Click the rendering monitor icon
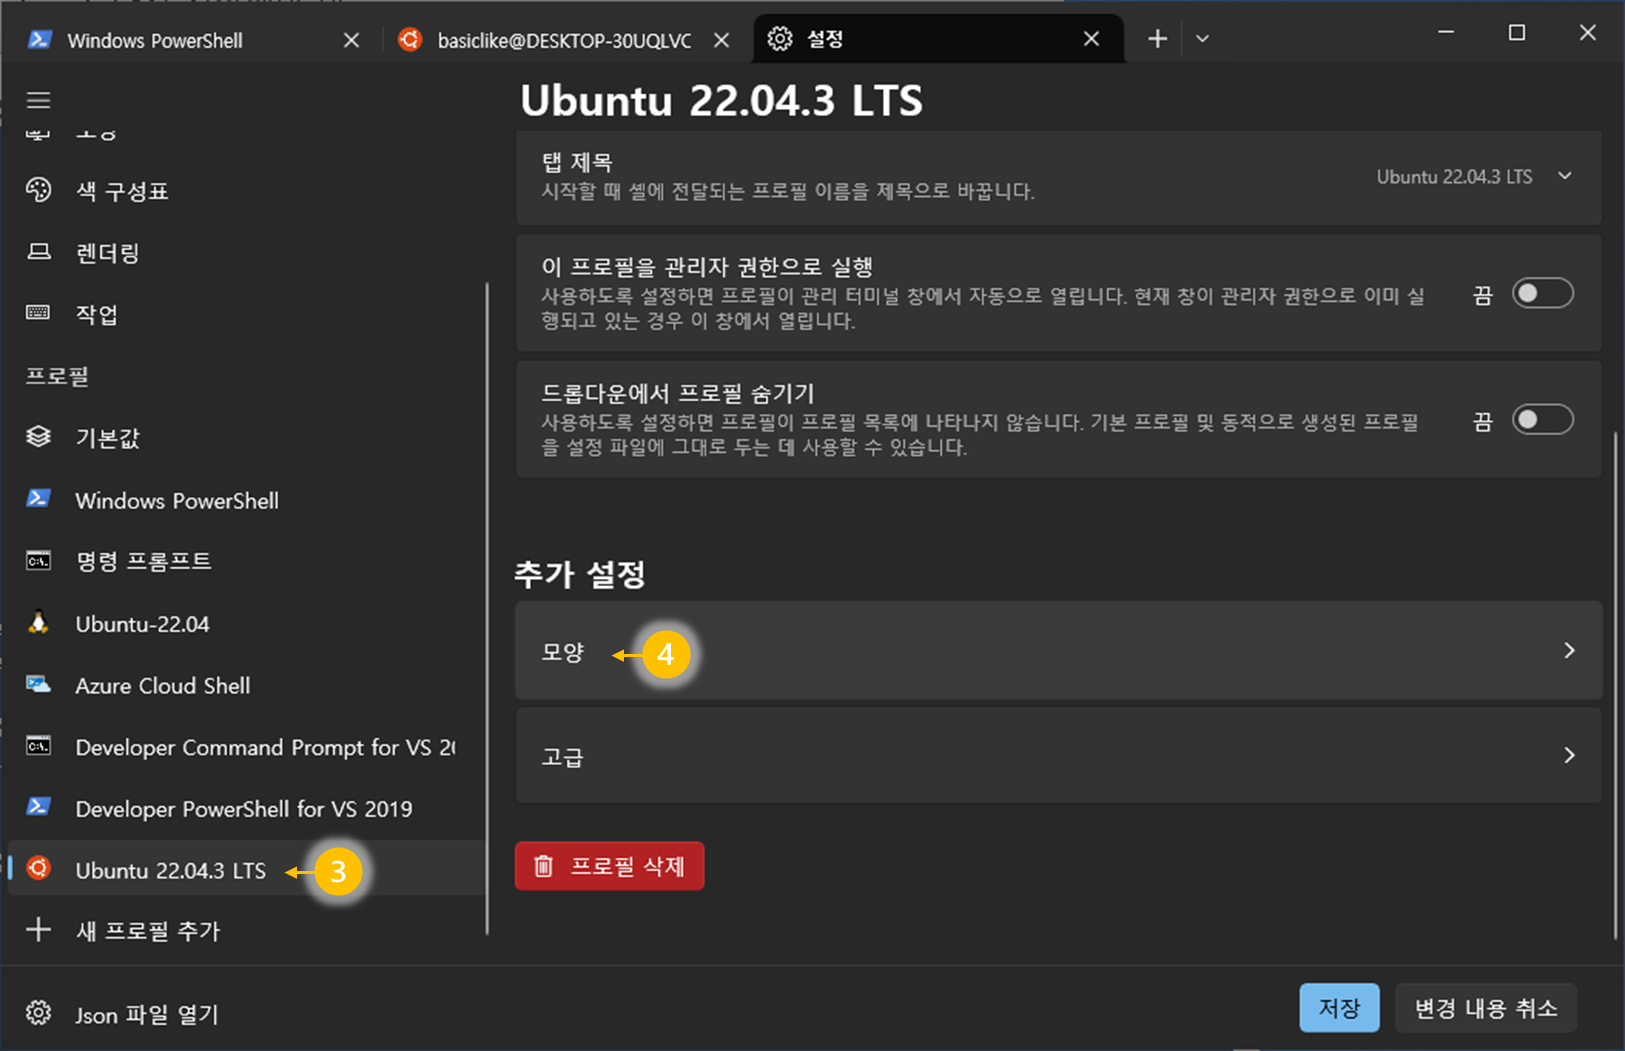 [x=38, y=252]
